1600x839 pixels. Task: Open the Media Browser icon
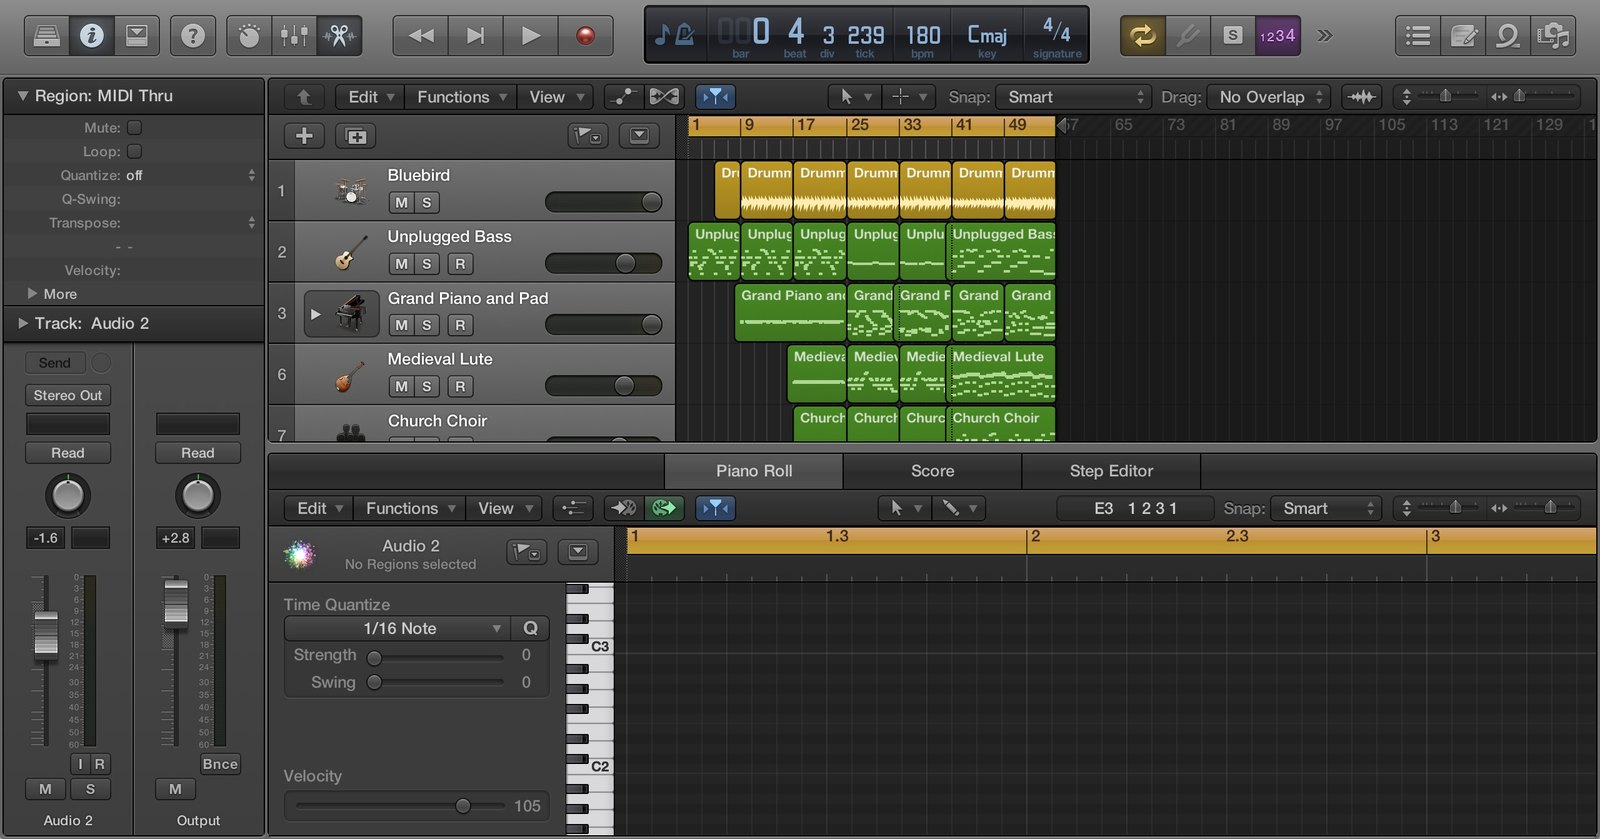pos(1553,36)
